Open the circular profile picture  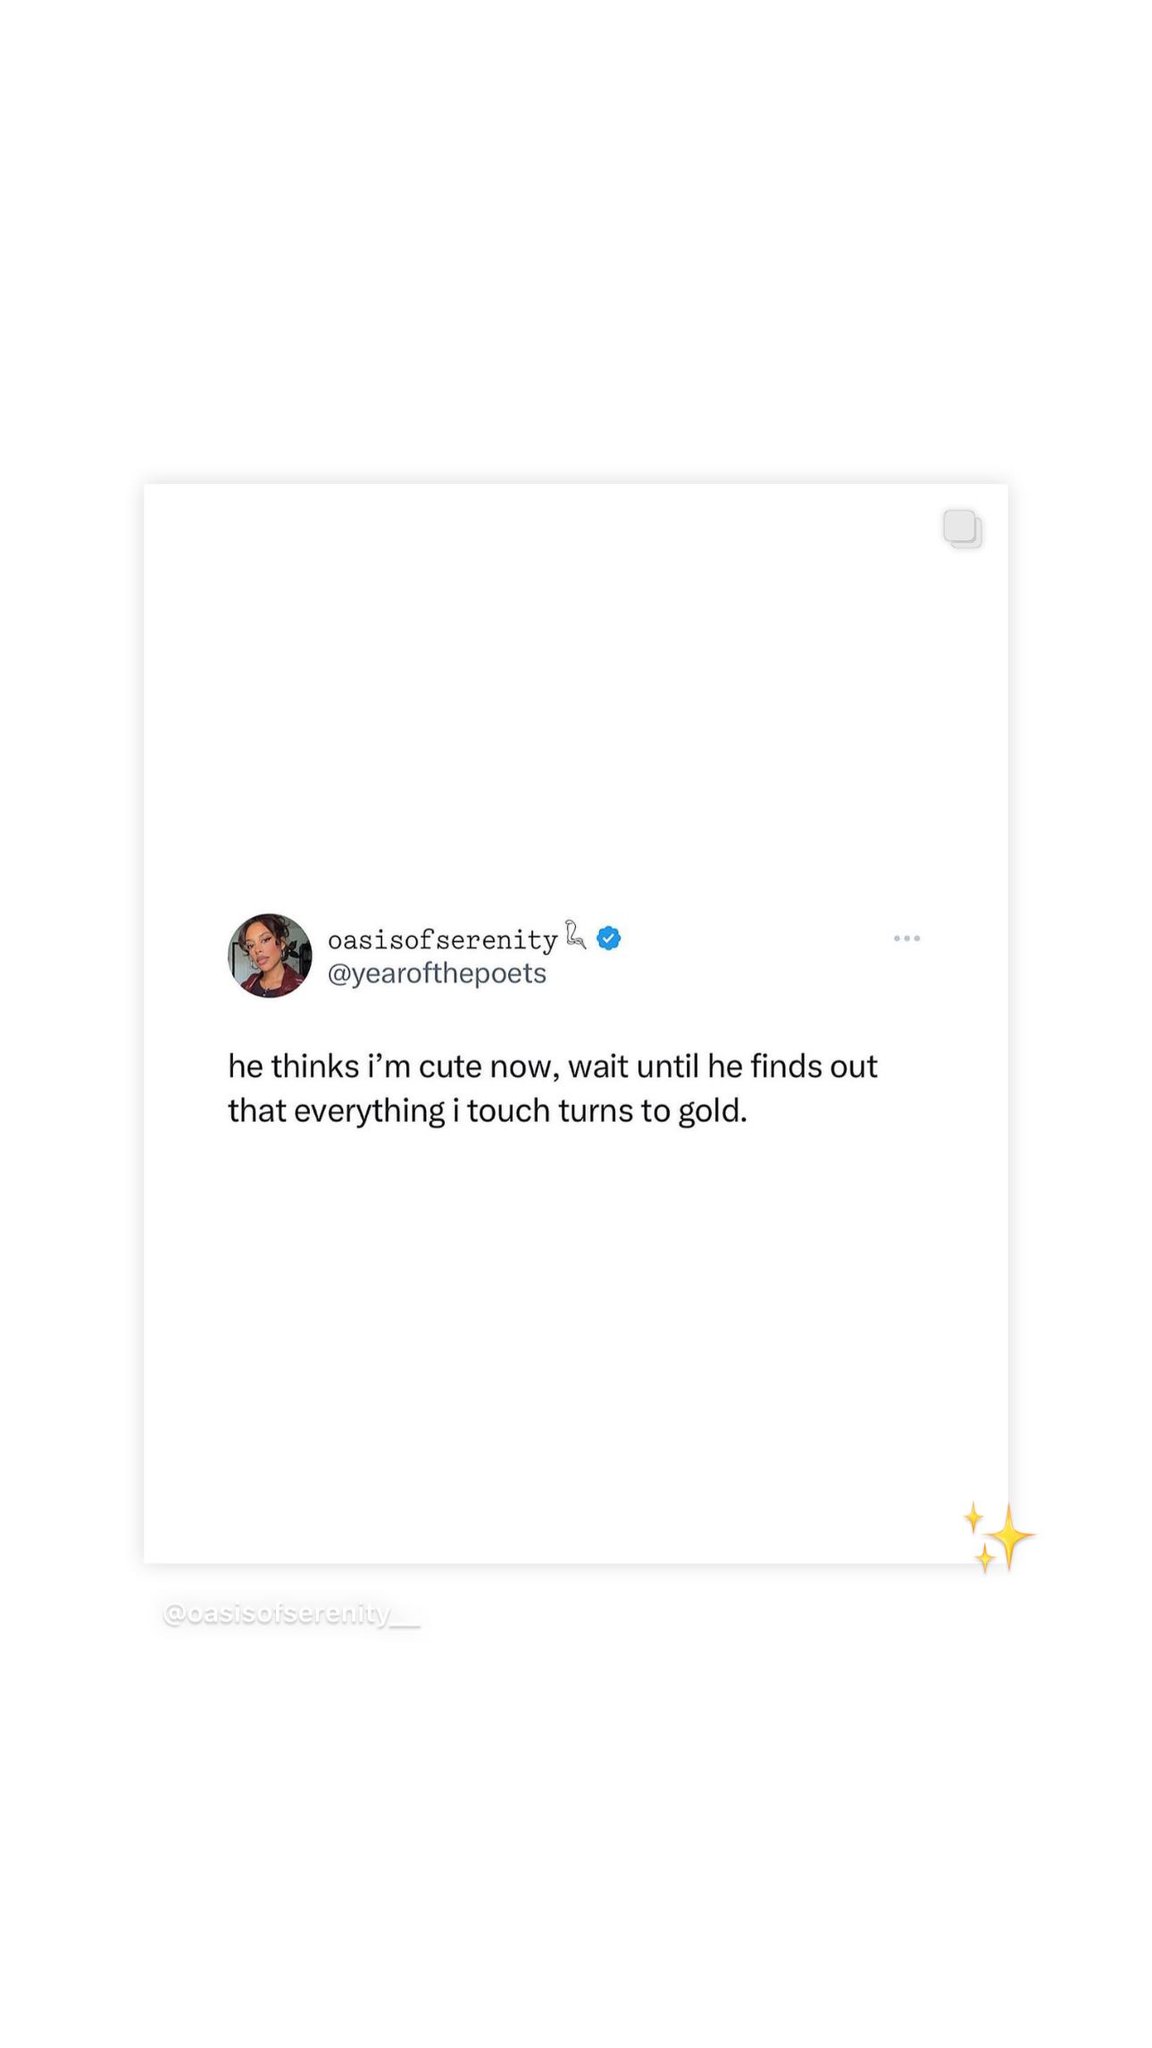270,955
